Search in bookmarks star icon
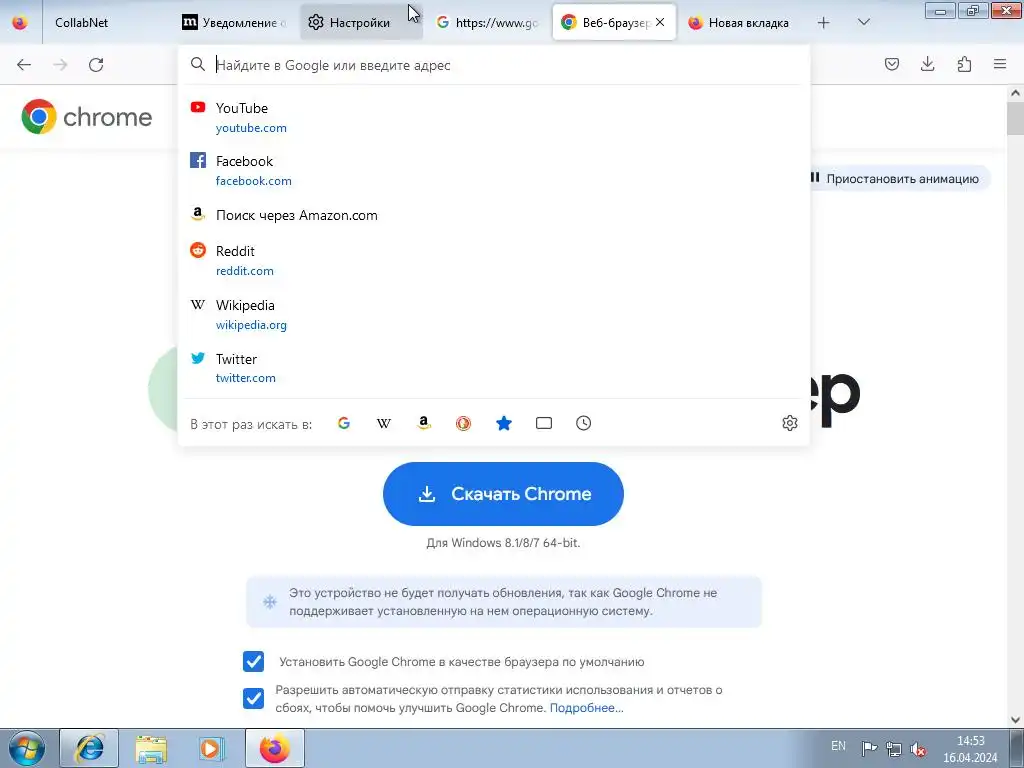This screenshot has width=1024, height=768. tap(504, 423)
